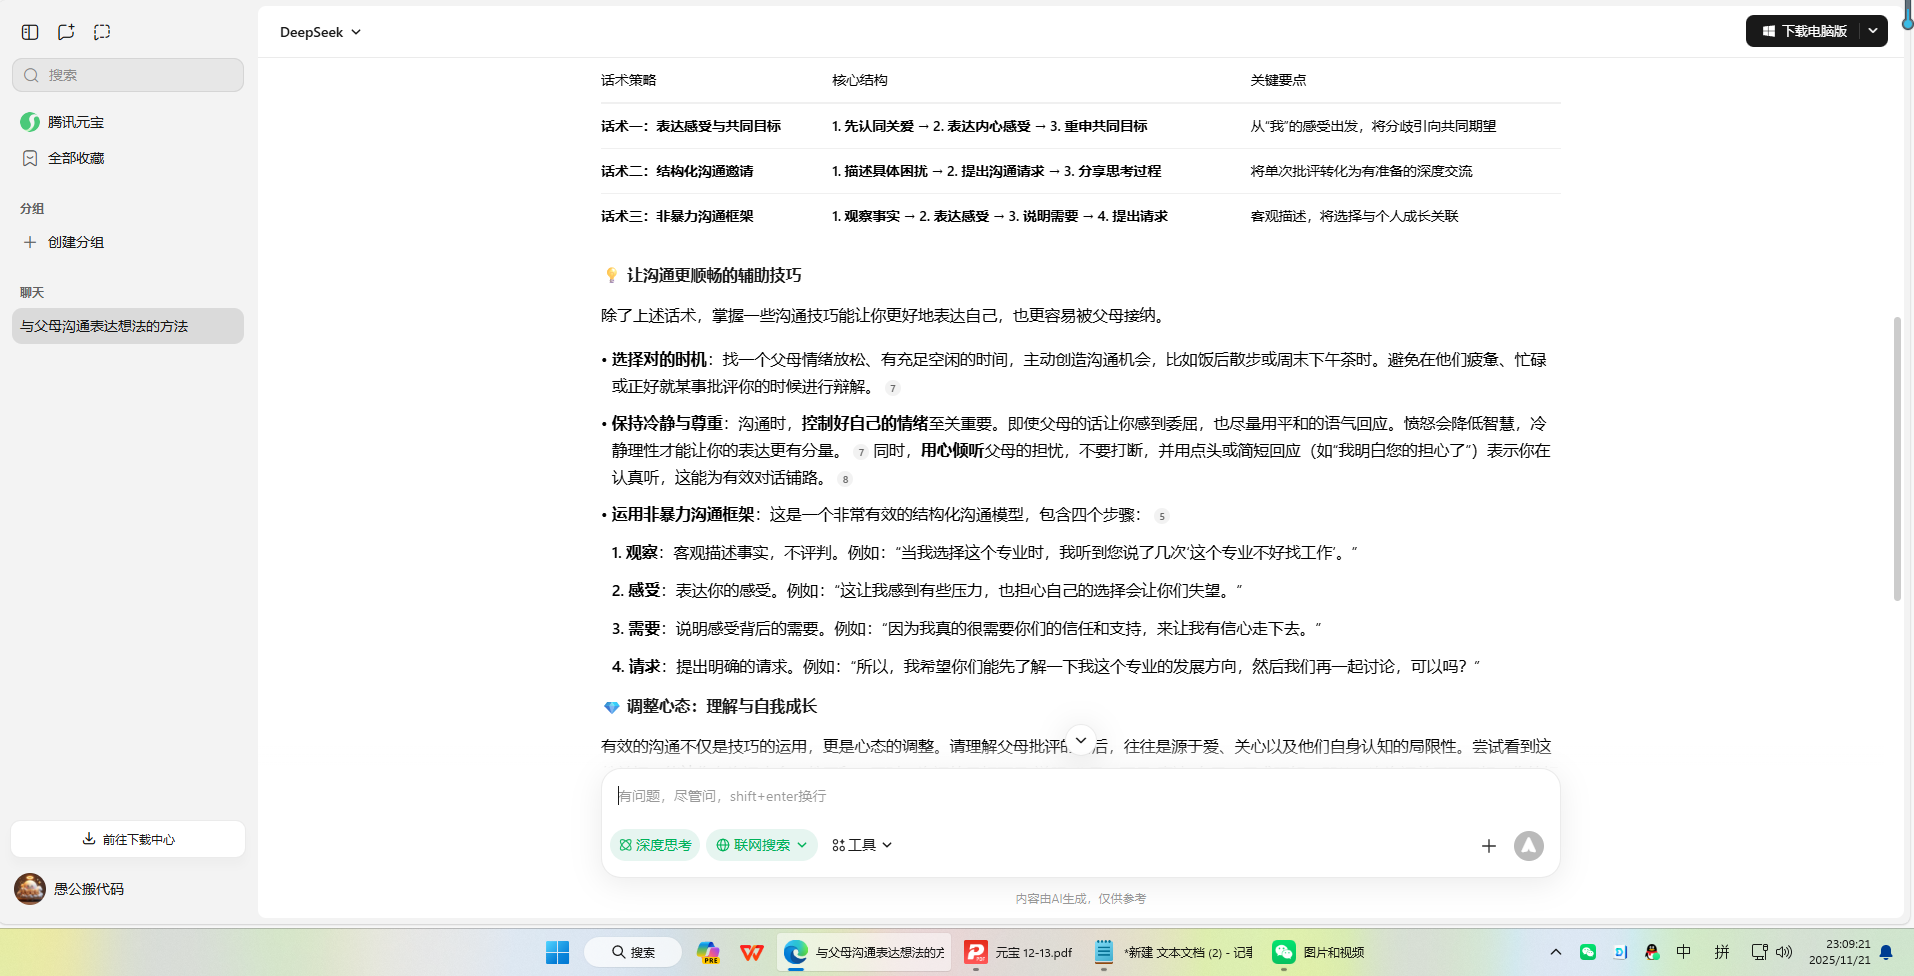Toggle 联网搜索 mode
Viewport: 1914px width, 976px height.
(x=755, y=845)
